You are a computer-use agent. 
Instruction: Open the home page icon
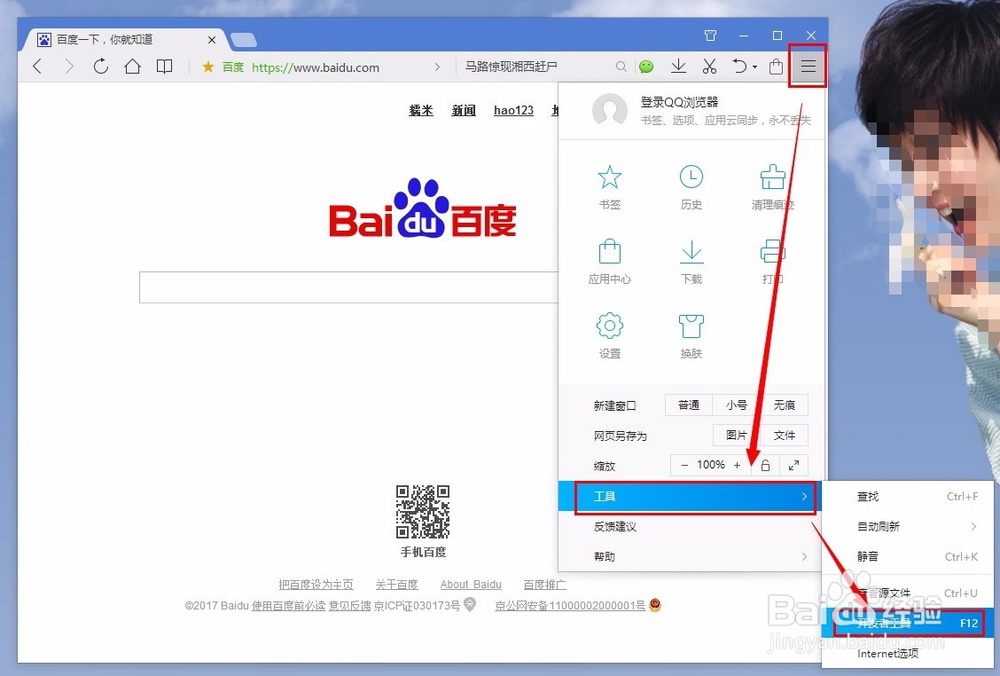tap(133, 66)
